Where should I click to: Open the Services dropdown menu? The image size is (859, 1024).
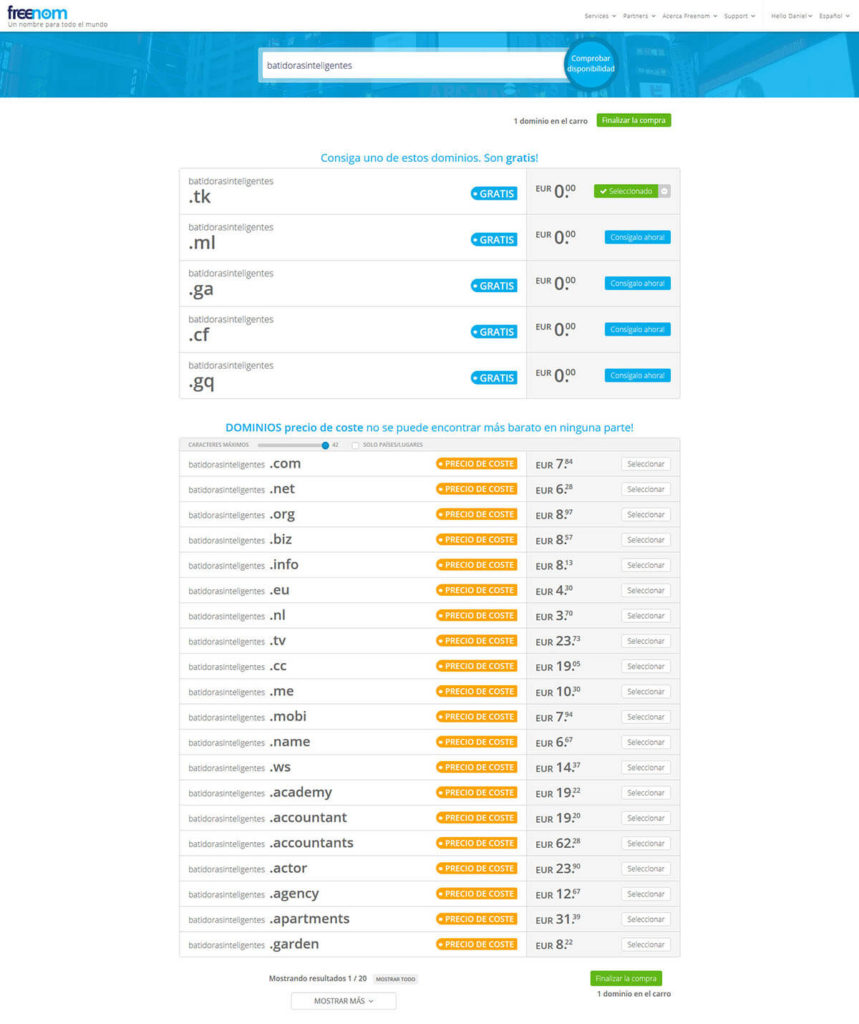click(x=600, y=16)
